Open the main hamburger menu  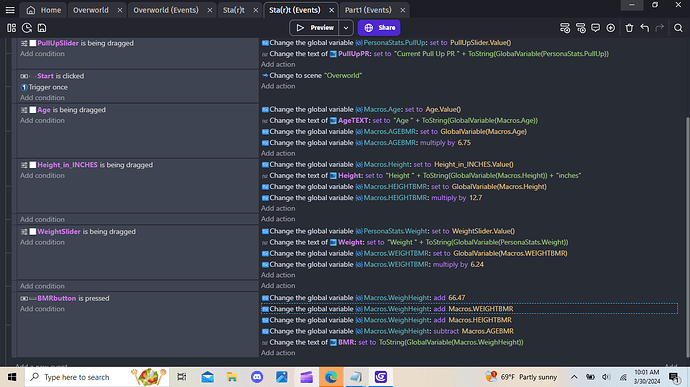click(10, 10)
